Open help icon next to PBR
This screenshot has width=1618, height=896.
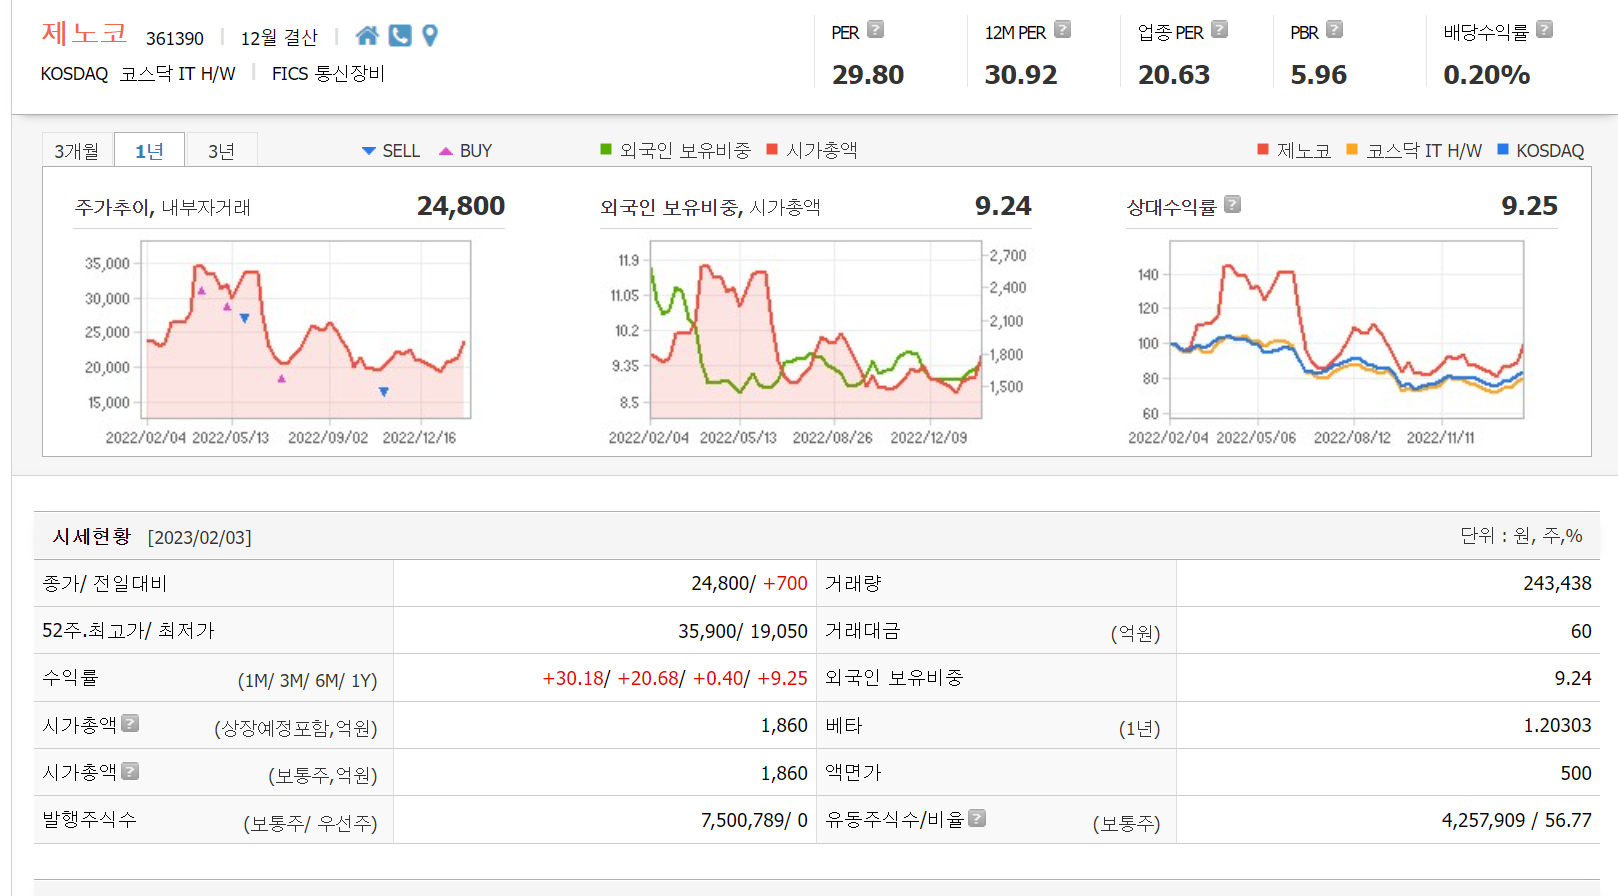1334,30
